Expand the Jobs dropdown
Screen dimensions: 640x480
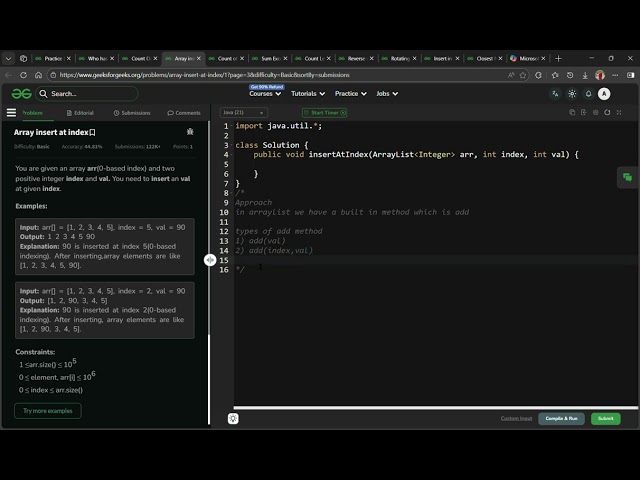387,94
